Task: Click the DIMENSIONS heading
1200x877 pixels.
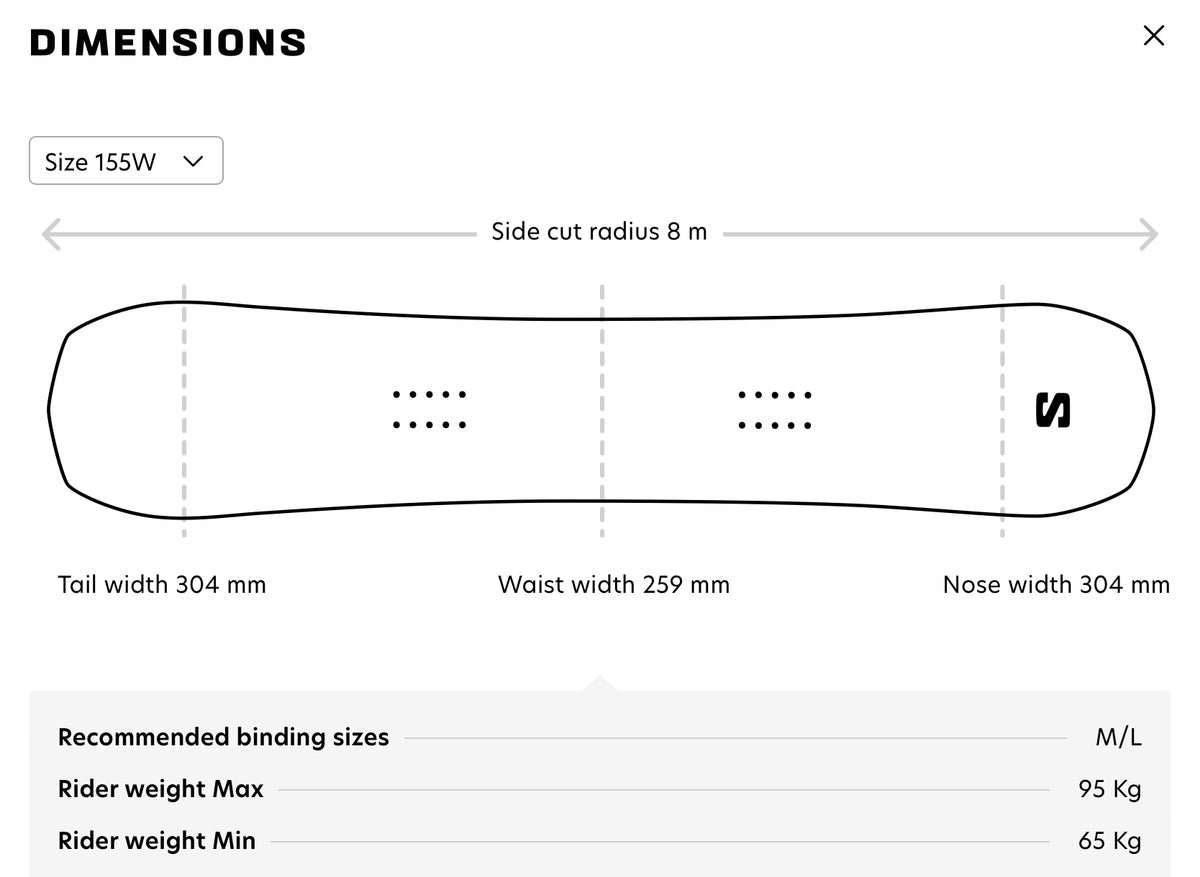Action: [168, 43]
